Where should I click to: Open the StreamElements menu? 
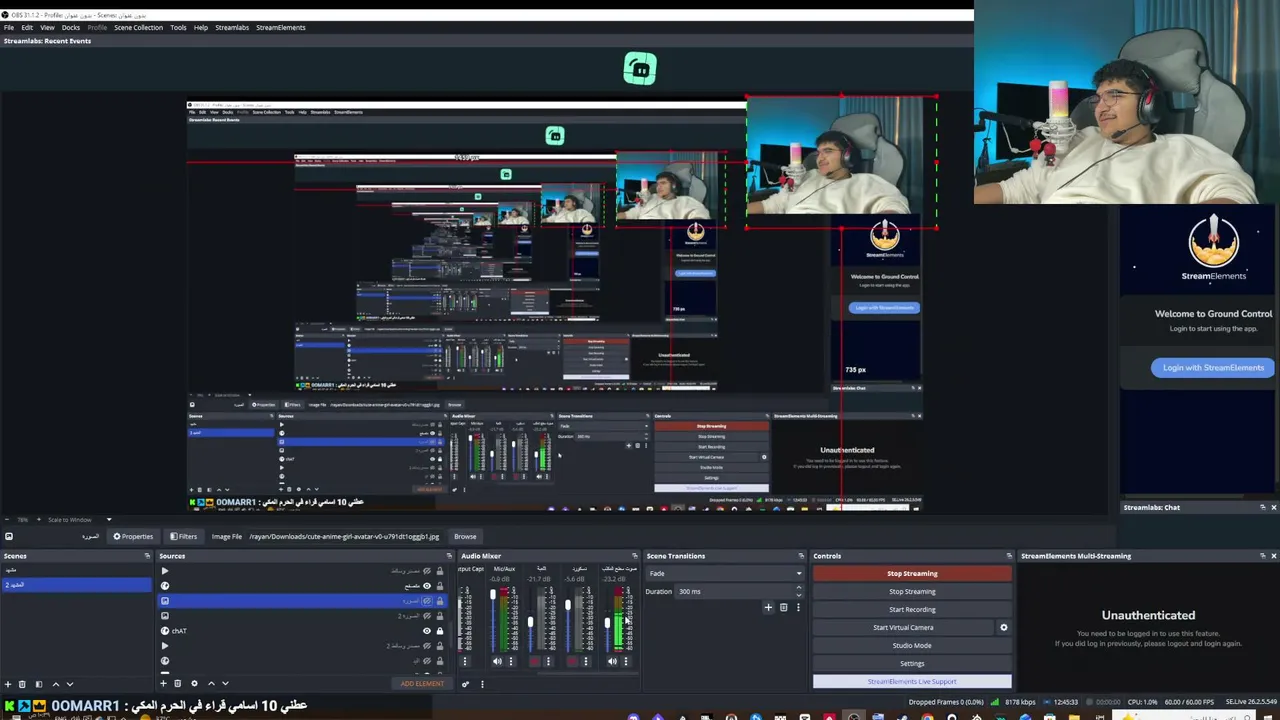click(281, 27)
